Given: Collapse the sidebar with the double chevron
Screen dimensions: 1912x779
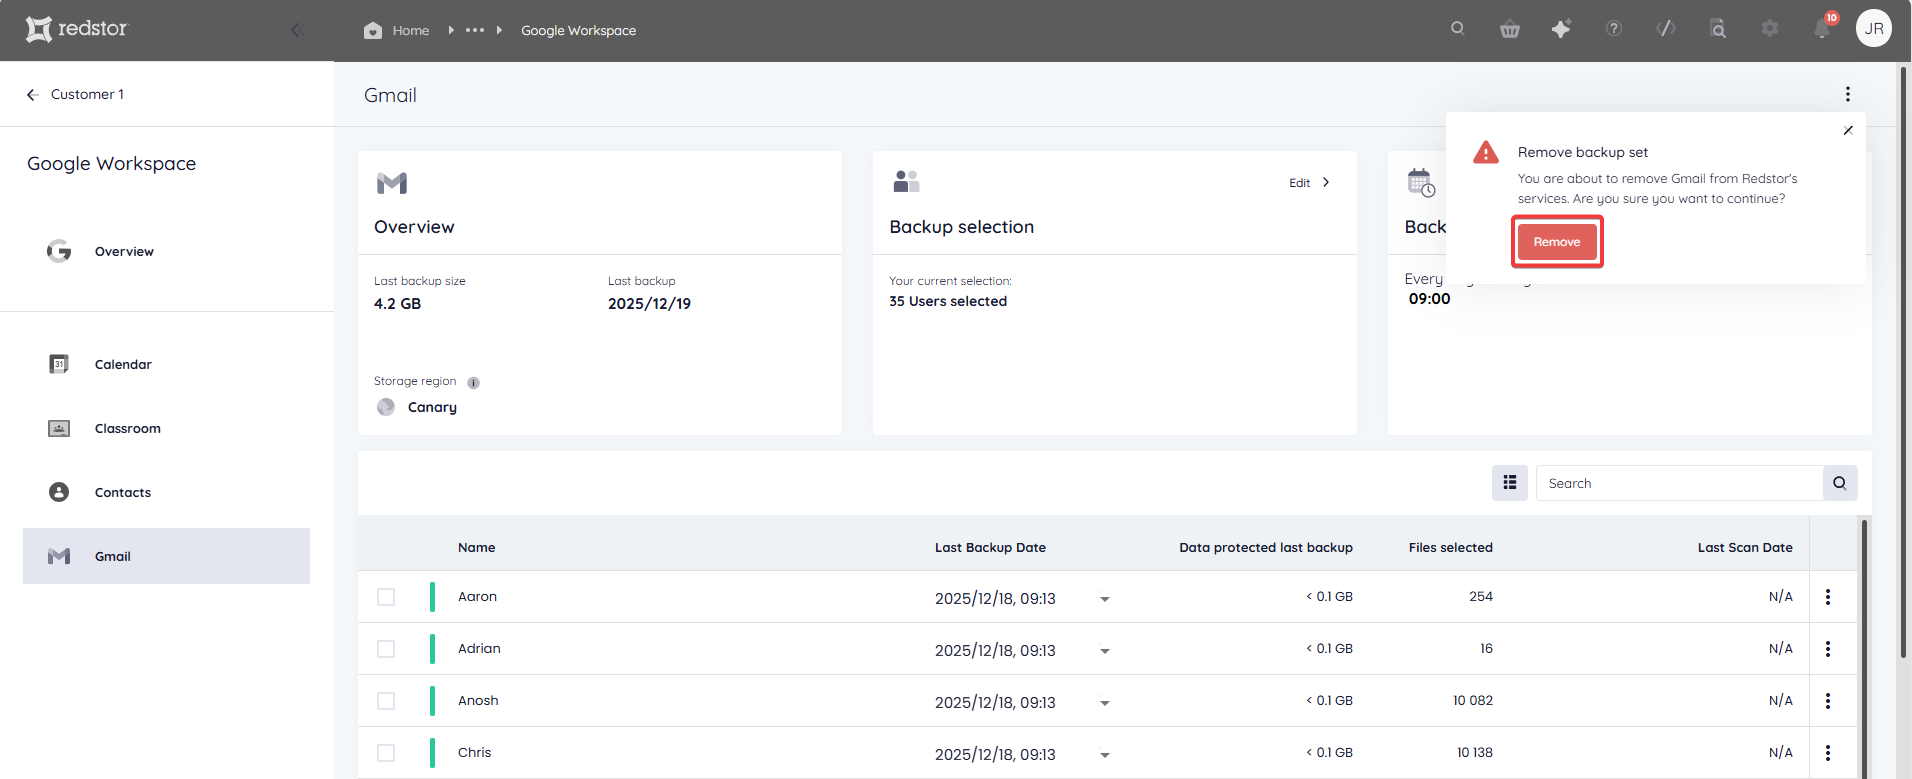Looking at the screenshot, I should [297, 30].
